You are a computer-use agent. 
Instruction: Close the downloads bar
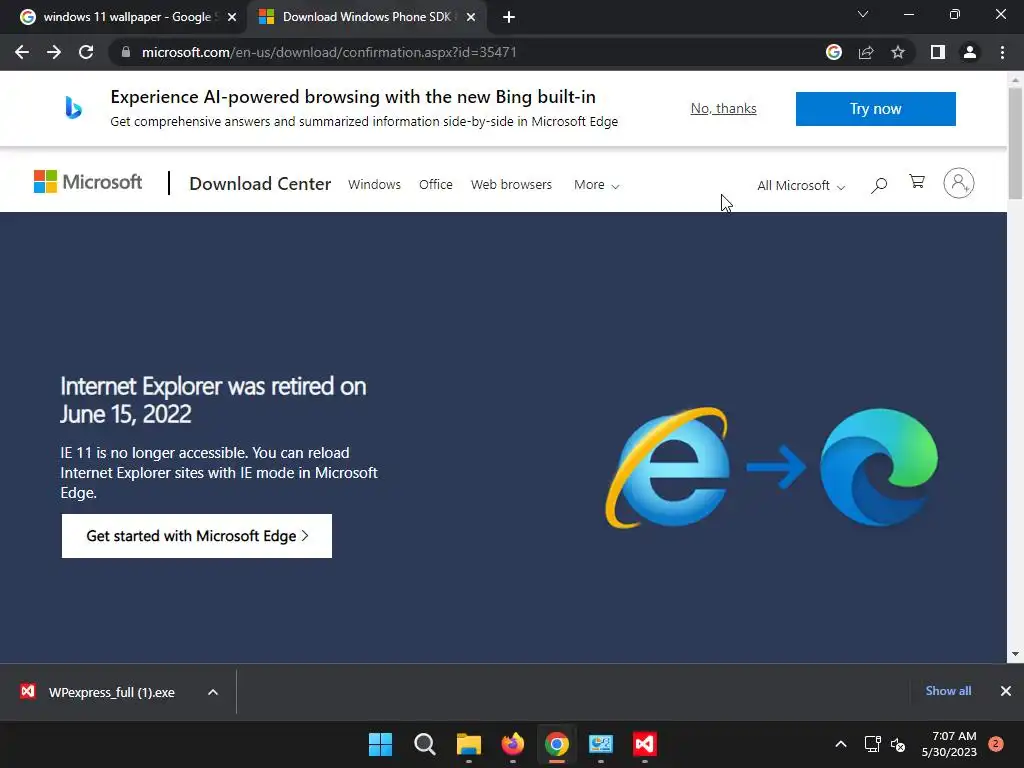pyautogui.click(x=1006, y=691)
